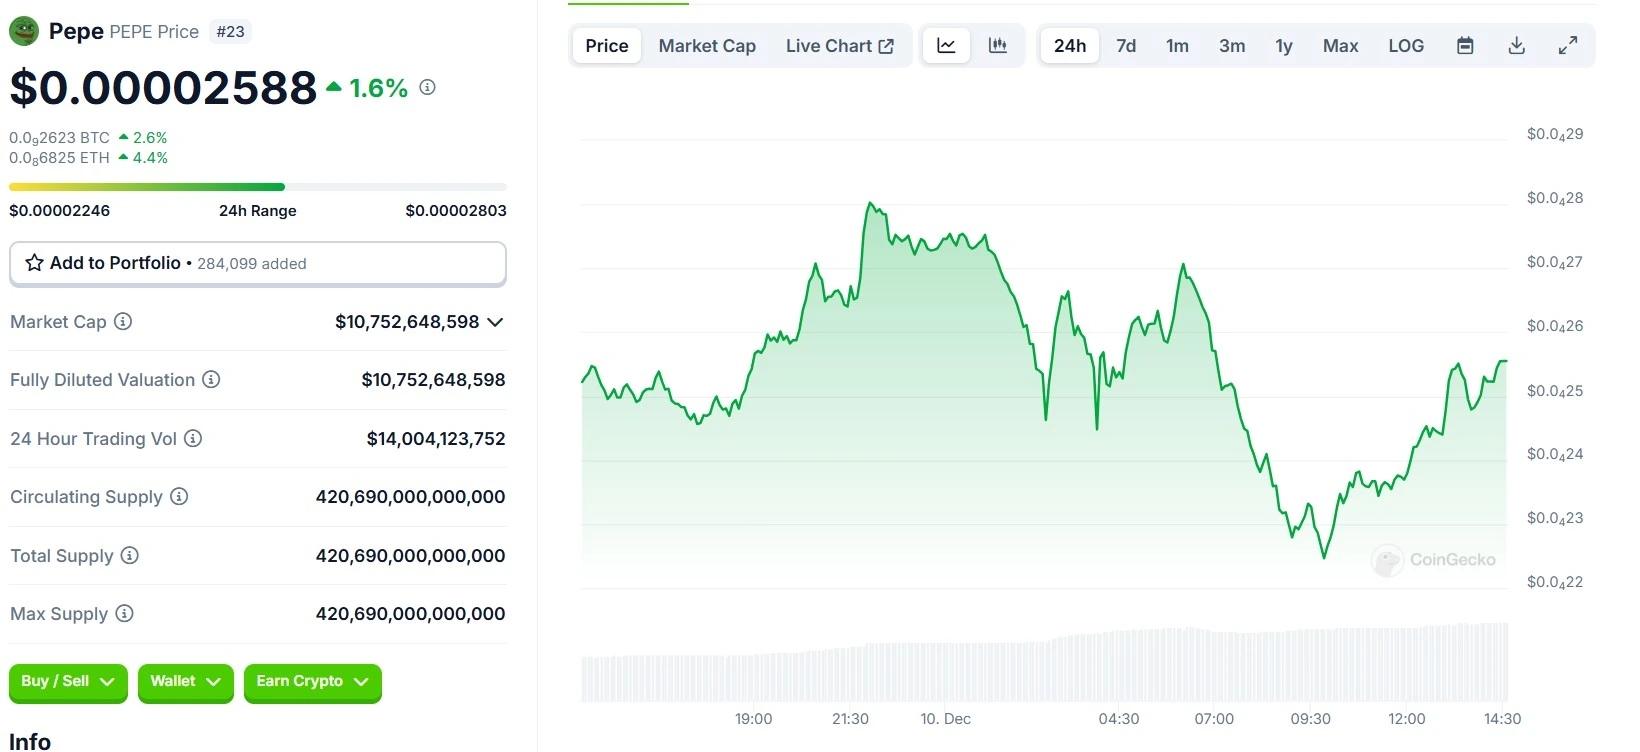Select the 3m timeframe
The width and height of the screenshot is (1640, 752).
coord(1232,46)
